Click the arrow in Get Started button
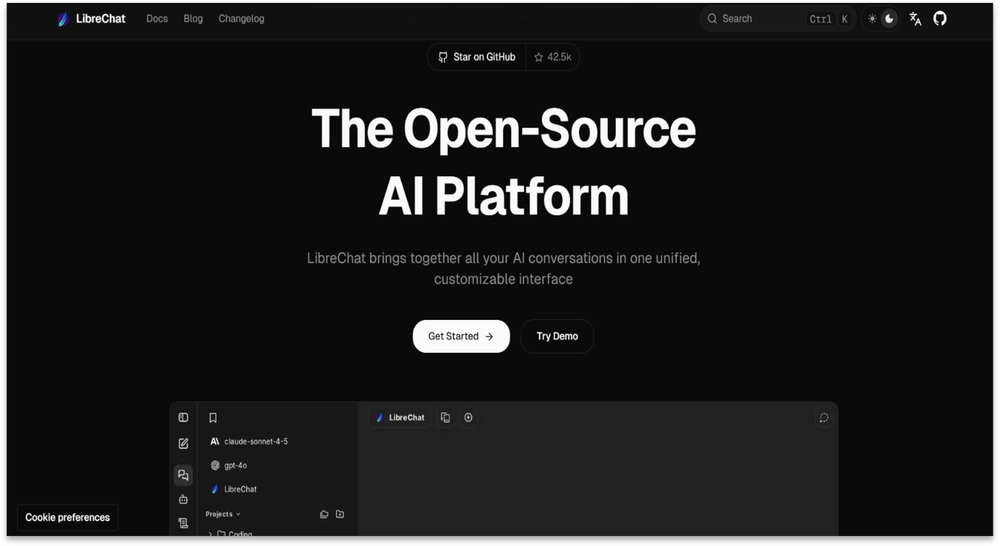1000x546 pixels. (x=489, y=337)
